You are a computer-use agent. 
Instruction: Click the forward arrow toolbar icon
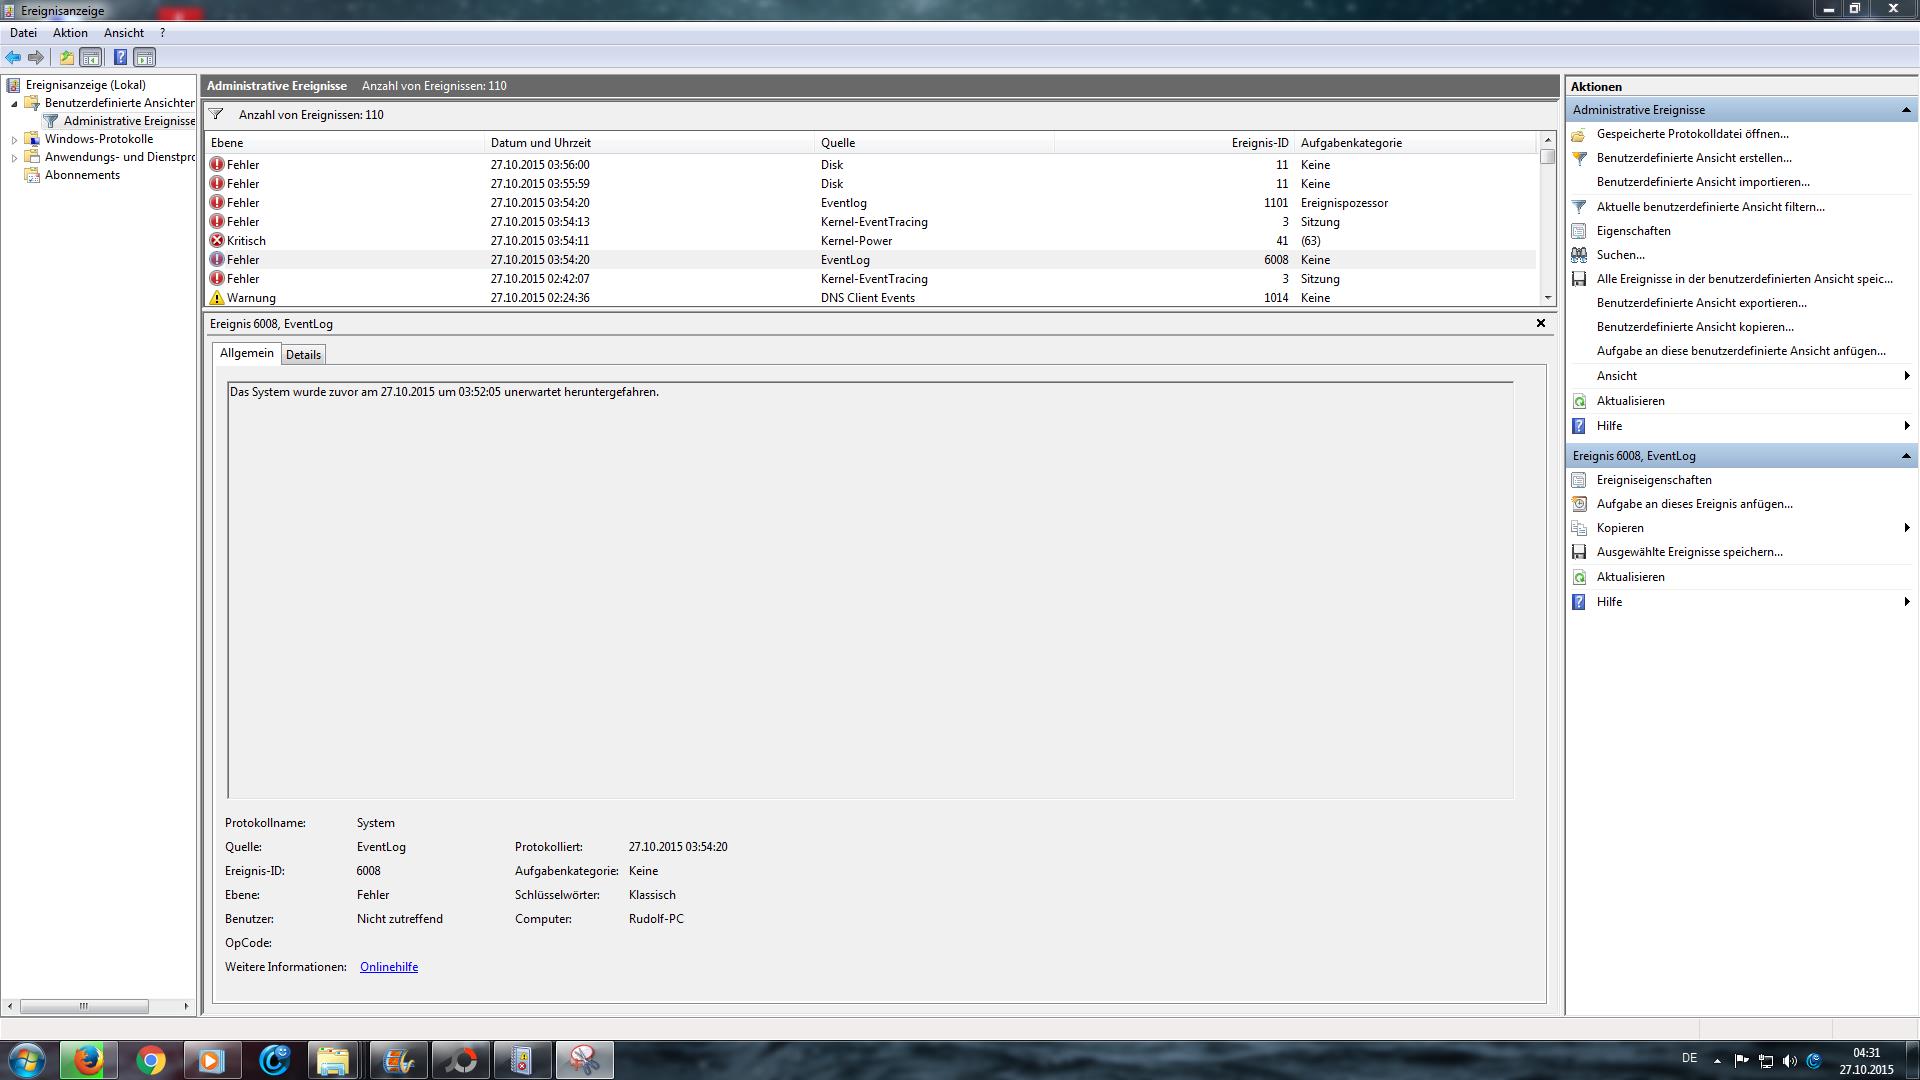(36, 57)
